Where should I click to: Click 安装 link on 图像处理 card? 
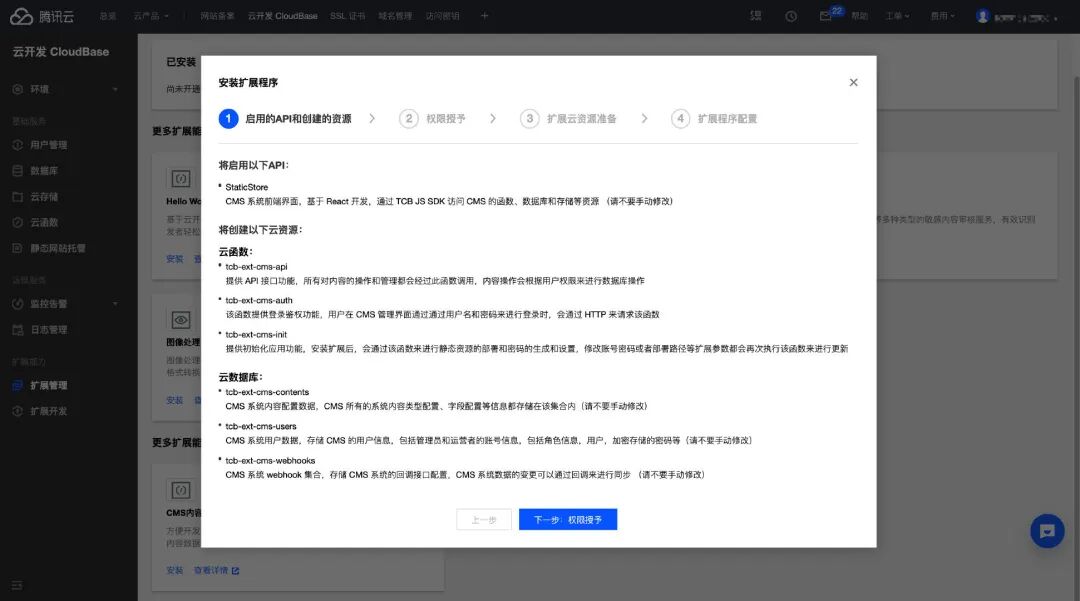tap(175, 400)
